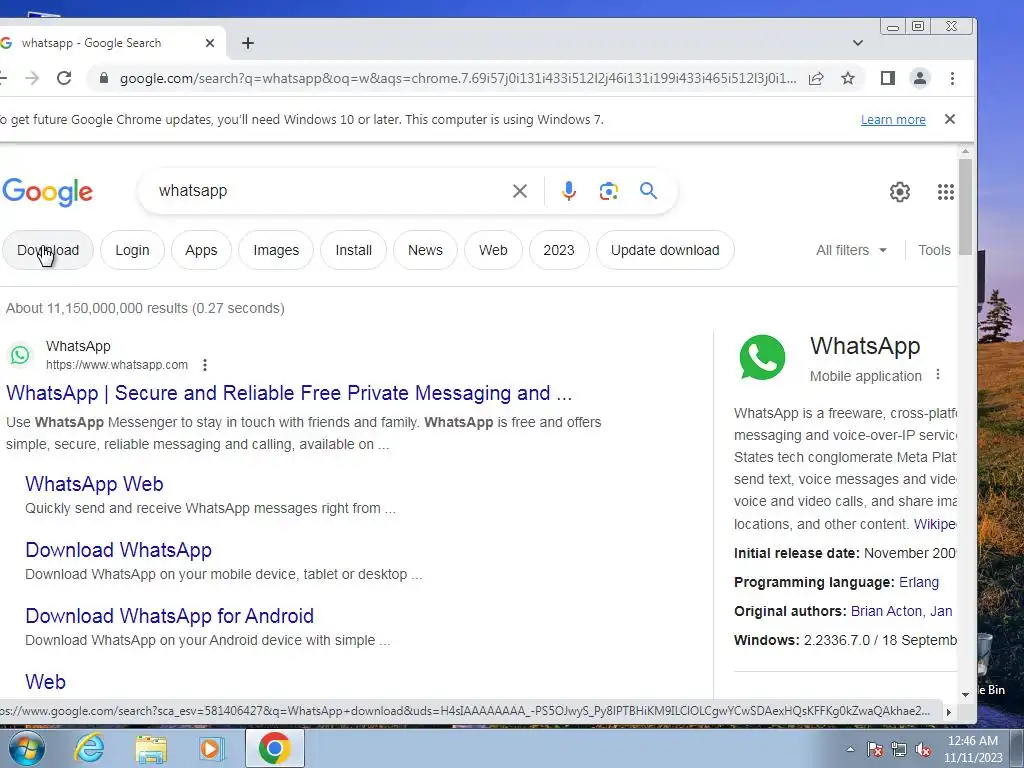The height and width of the screenshot is (768, 1024).
Task: Select the Web filter chip
Action: 493,250
